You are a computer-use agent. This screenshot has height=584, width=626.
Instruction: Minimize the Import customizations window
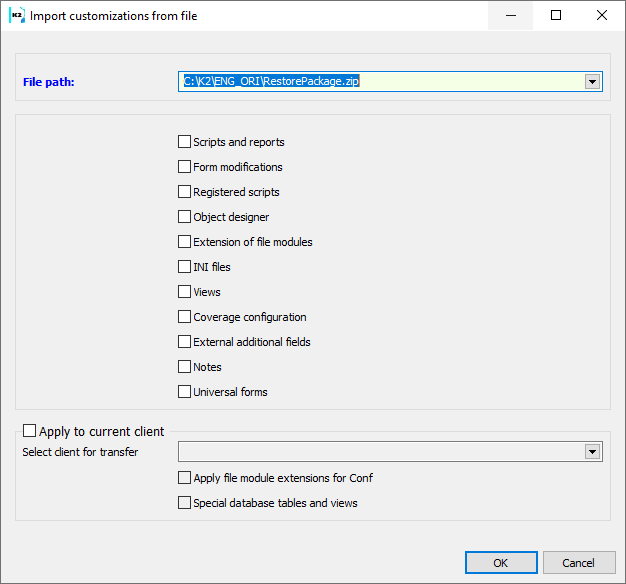(511, 16)
